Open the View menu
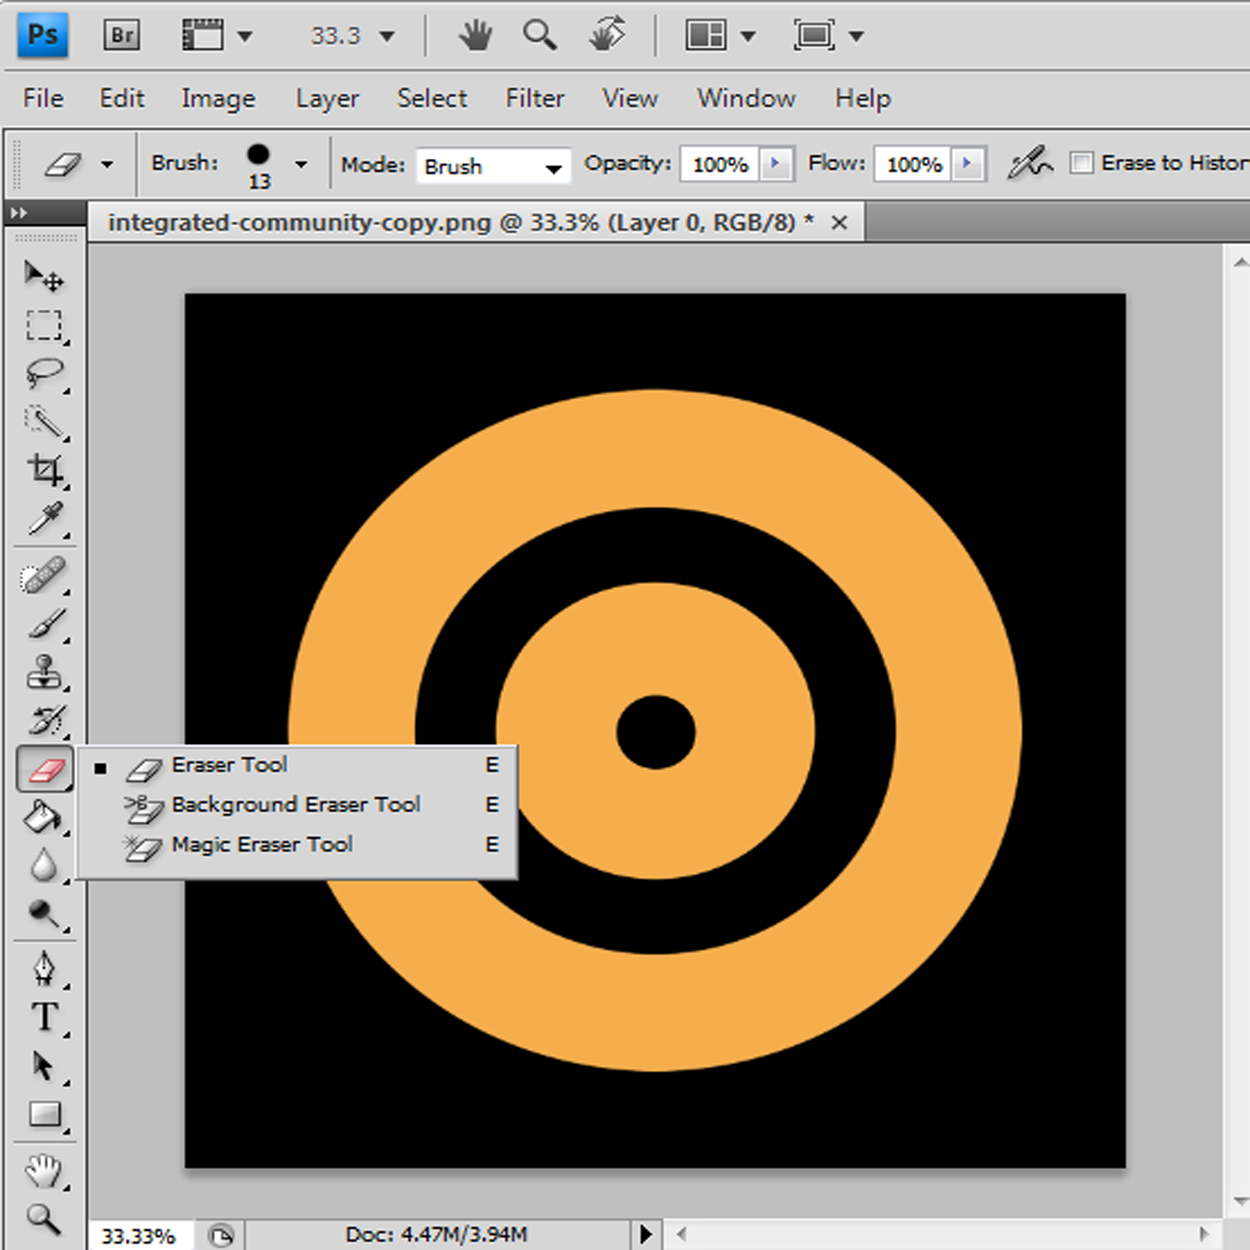The width and height of the screenshot is (1250, 1250). pos(630,98)
